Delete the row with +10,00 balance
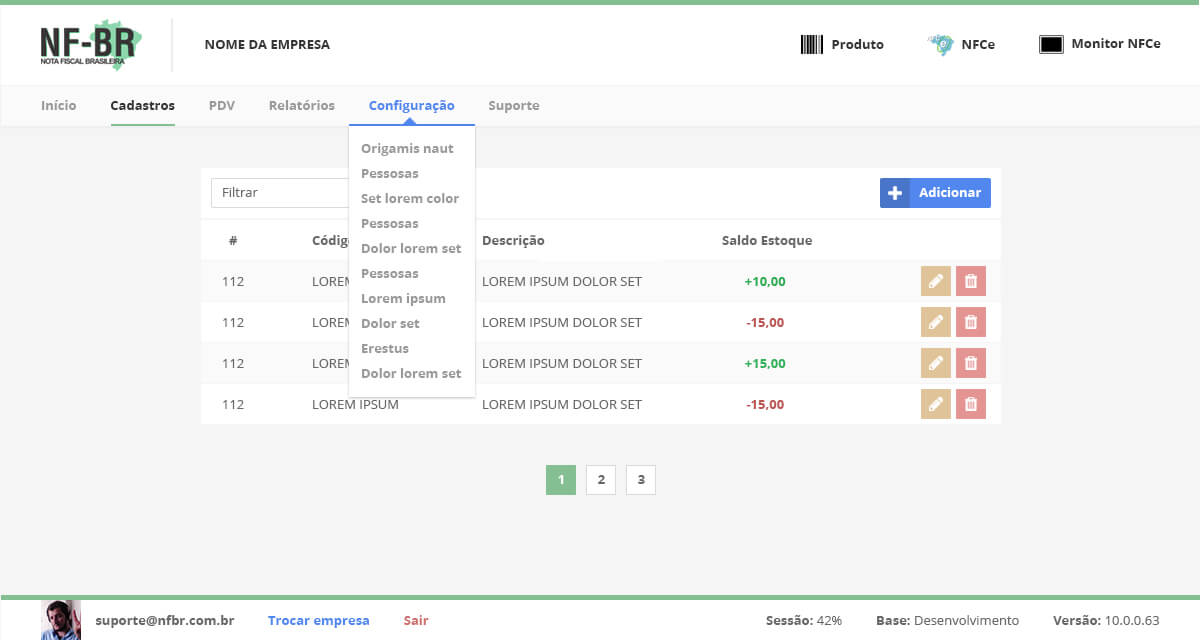 tap(971, 281)
